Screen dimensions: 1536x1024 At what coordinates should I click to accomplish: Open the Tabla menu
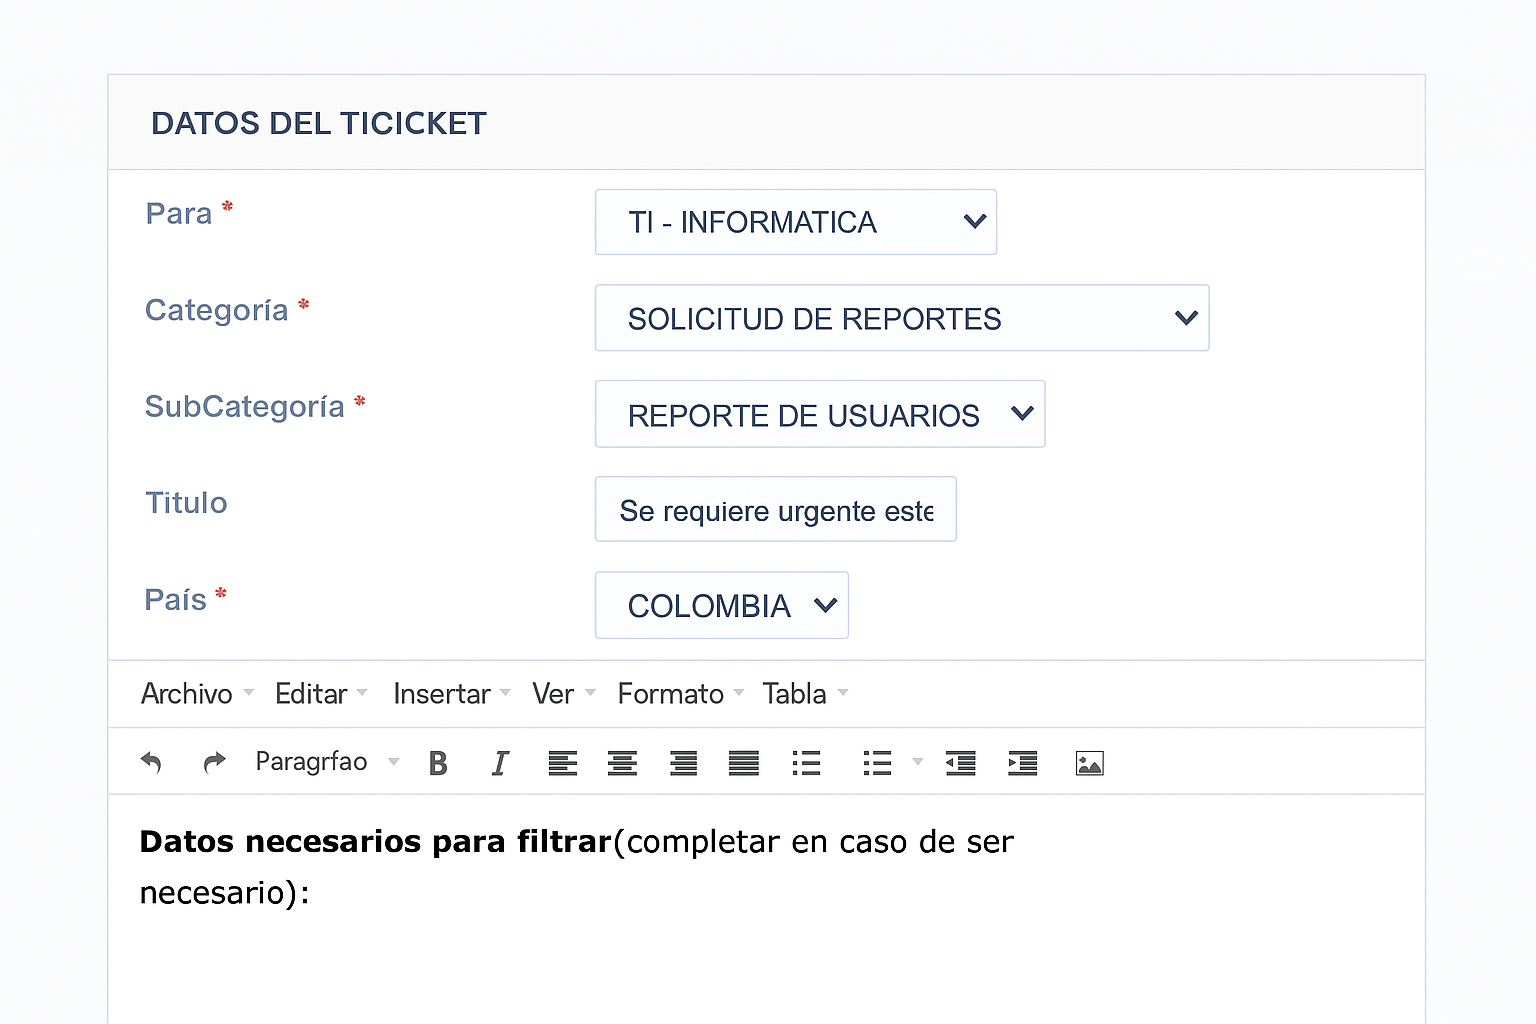[x=795, y=693]
